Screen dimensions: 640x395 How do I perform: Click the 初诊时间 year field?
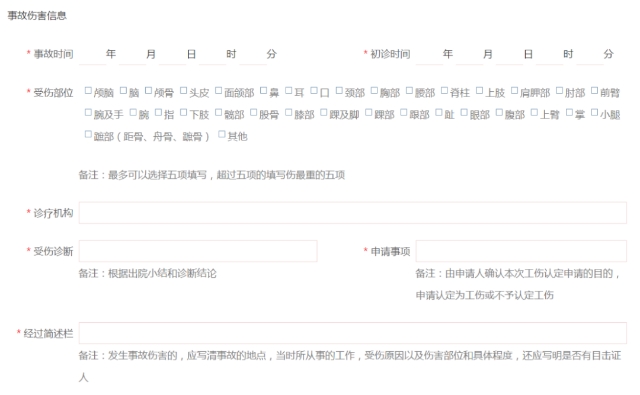[429, 55]
